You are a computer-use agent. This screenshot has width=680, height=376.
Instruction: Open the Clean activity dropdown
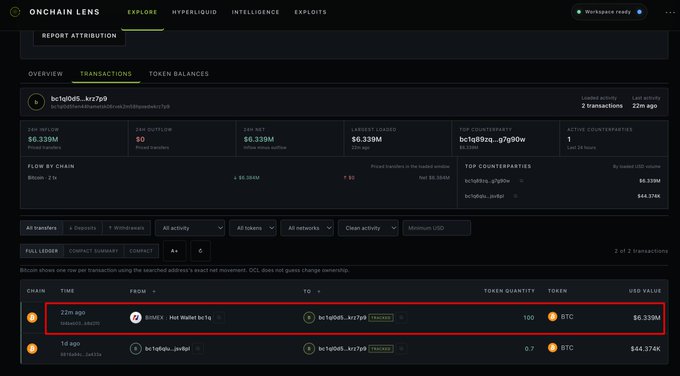(368, 228)
